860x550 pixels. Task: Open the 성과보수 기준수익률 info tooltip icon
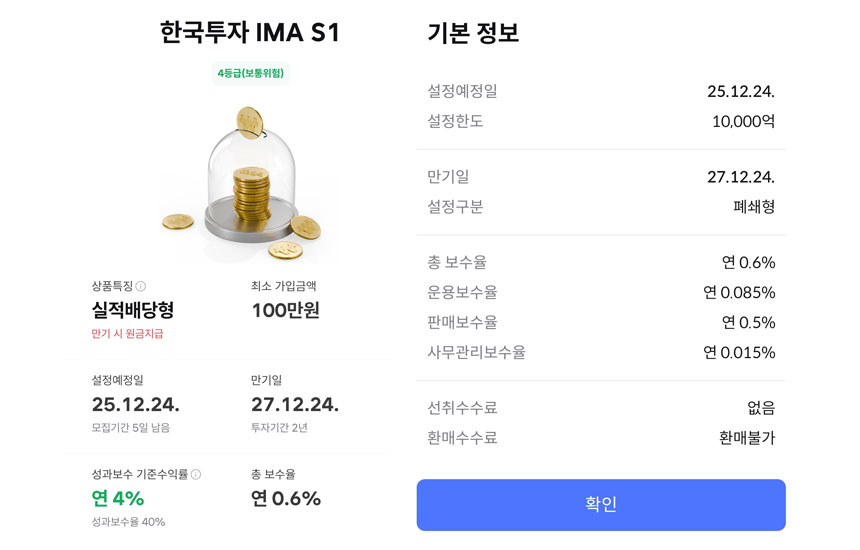click(x=196, y=475)
